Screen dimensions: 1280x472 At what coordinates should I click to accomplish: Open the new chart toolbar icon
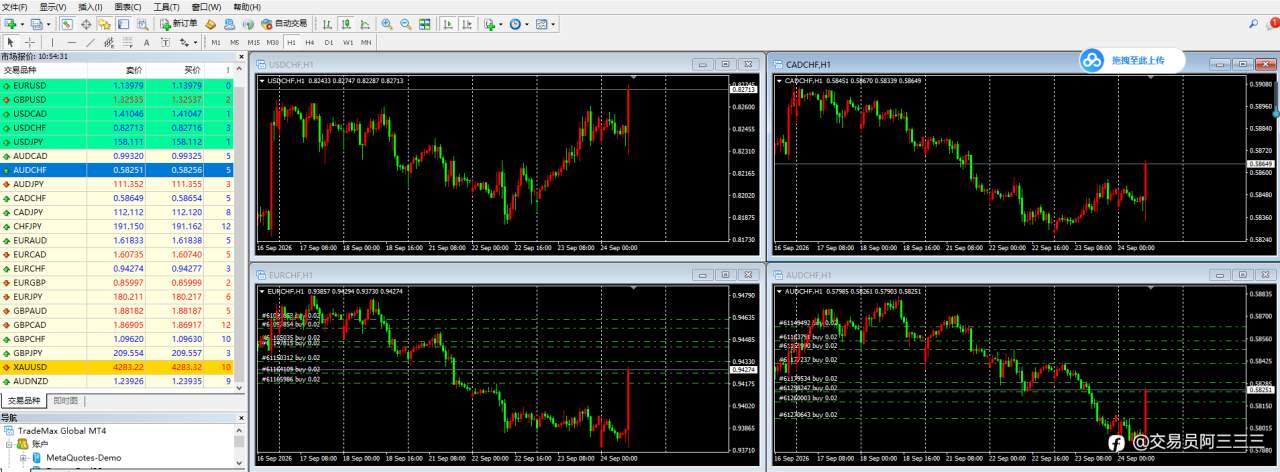point(10,23)
